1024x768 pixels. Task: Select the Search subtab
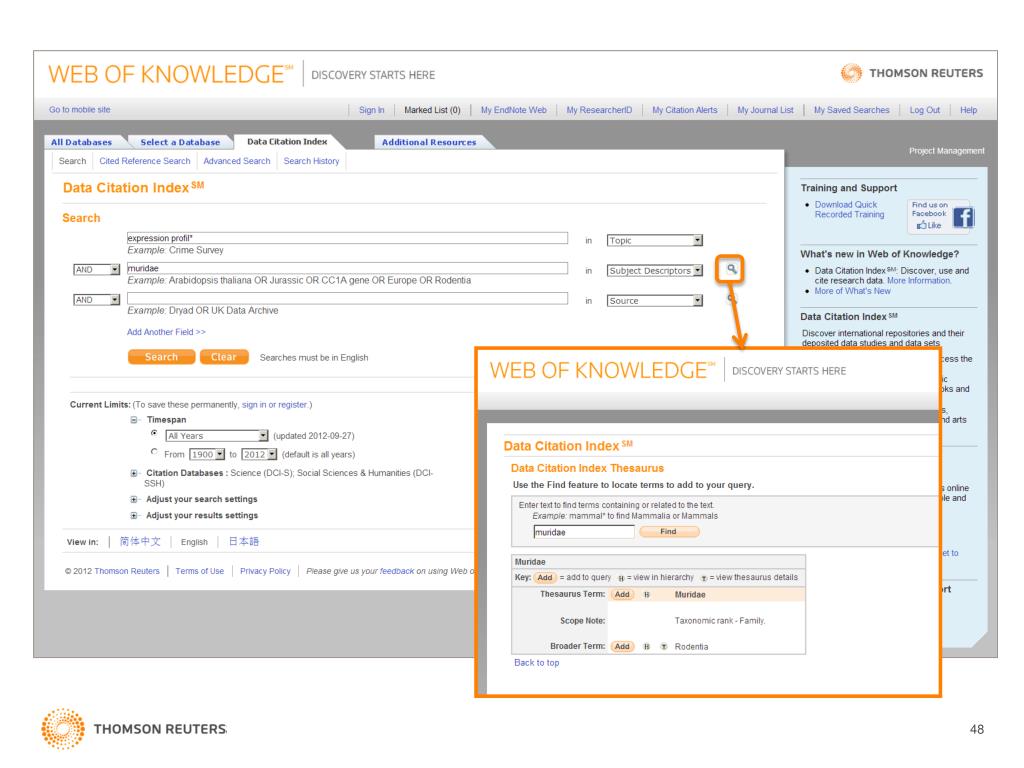(x=72, y=161)
